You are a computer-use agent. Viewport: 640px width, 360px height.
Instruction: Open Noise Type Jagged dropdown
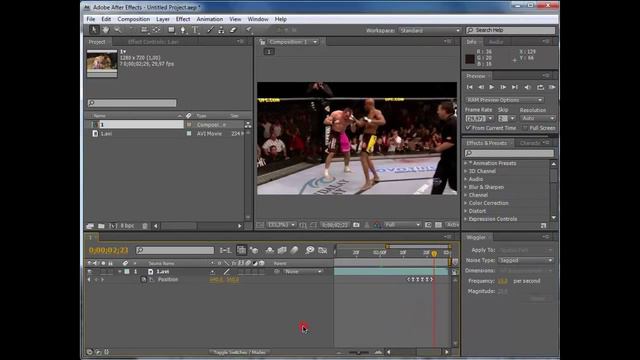click(526, 260)
